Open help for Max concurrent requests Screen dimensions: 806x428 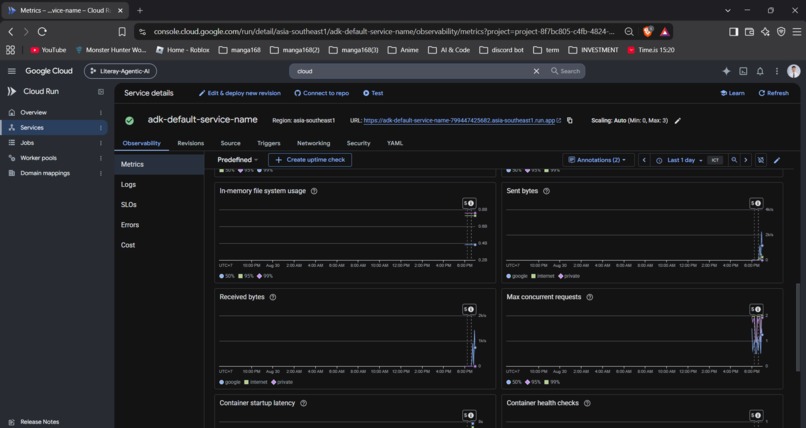coord(590,297)
